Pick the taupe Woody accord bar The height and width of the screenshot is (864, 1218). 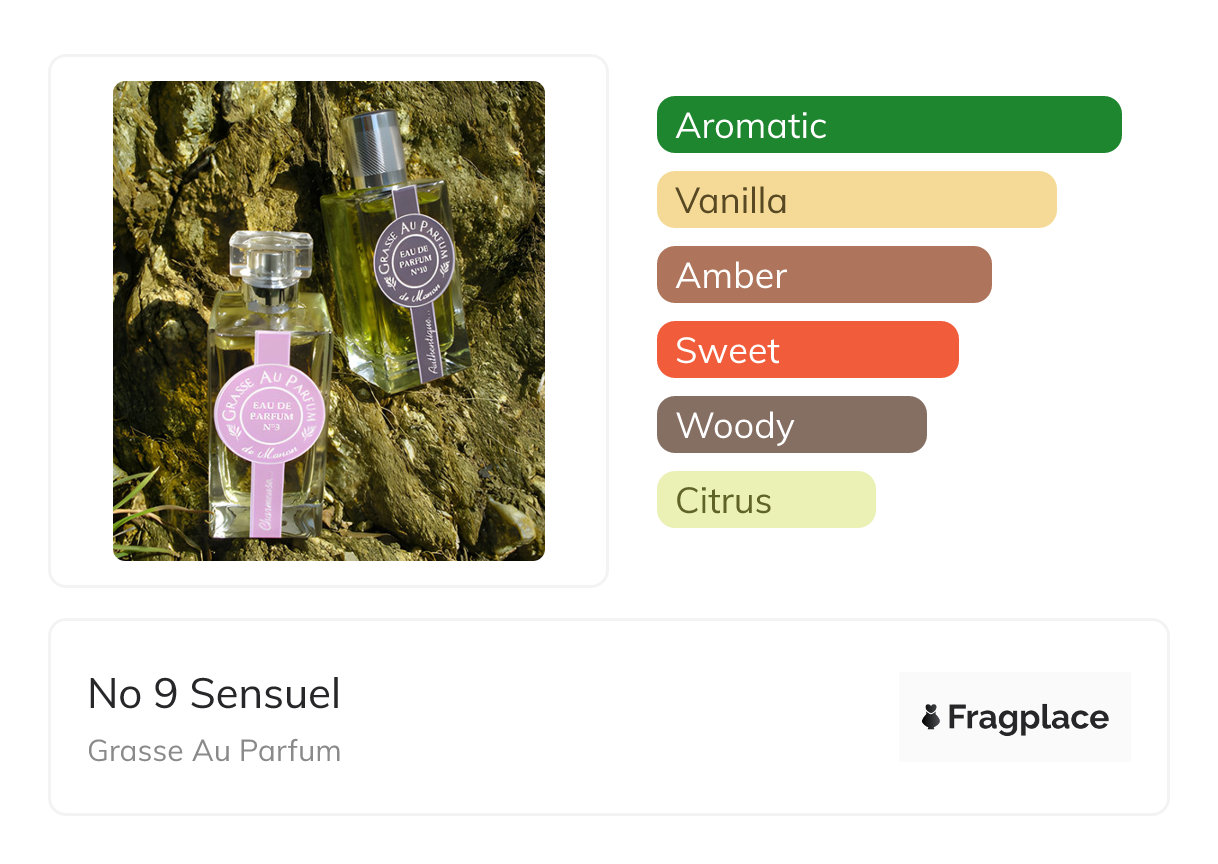pyautogui.click(x=791, y=425)
